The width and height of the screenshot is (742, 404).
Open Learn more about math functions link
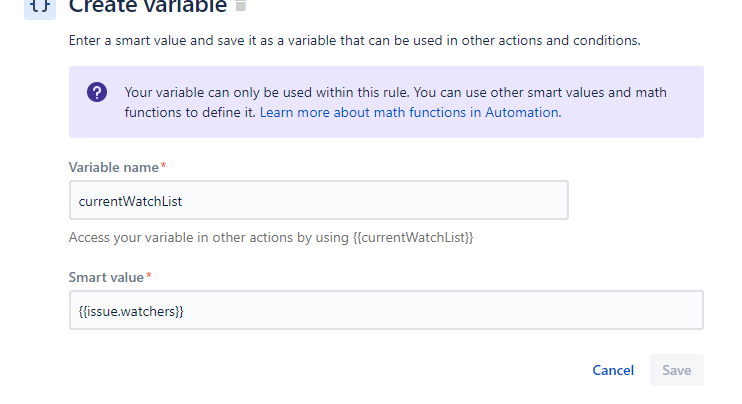(410, 113)
